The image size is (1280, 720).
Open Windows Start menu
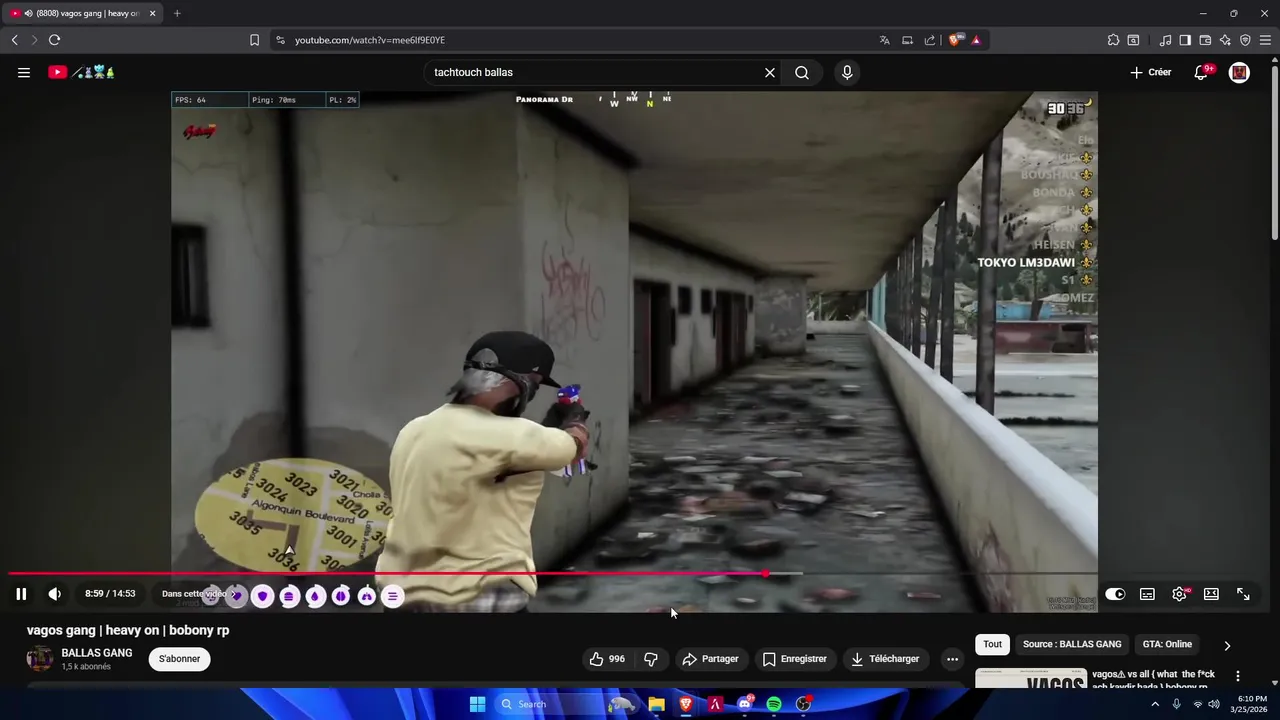point(477,704)
